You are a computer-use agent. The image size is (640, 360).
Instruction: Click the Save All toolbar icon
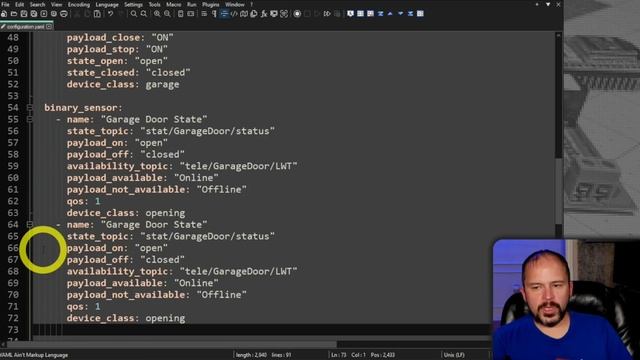34,14
